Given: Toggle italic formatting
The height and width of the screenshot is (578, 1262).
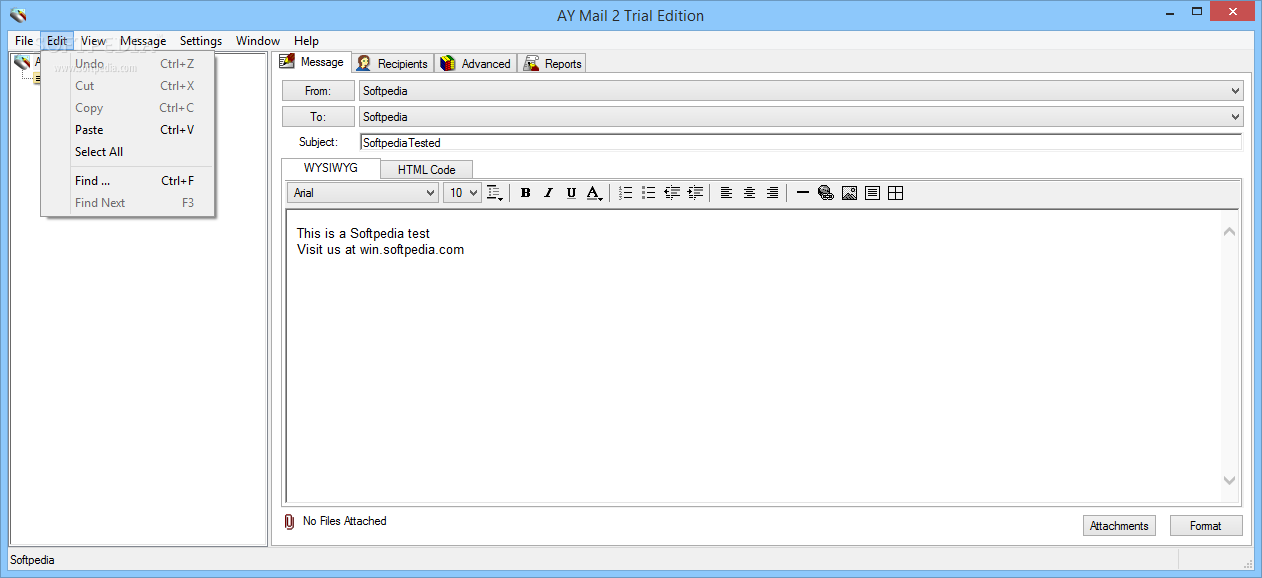Looking at the screenshot, I should pyautogui.click(x=548, y=193).
